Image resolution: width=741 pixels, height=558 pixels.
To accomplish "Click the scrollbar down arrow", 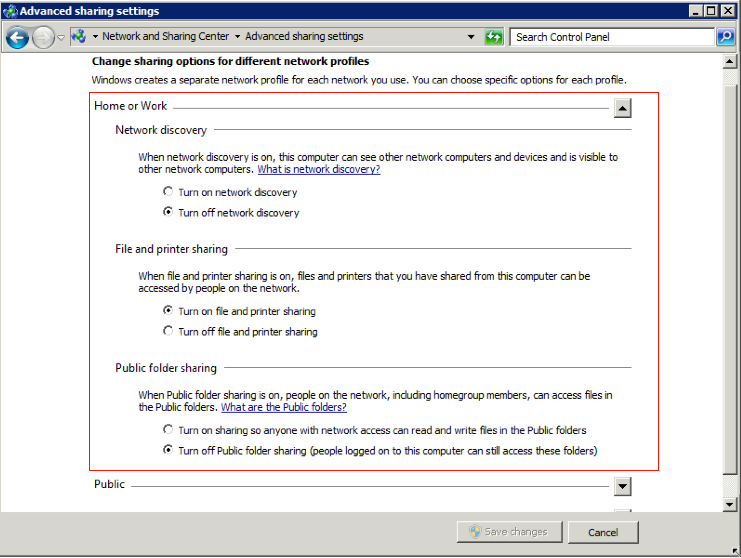I will (730, 505).
